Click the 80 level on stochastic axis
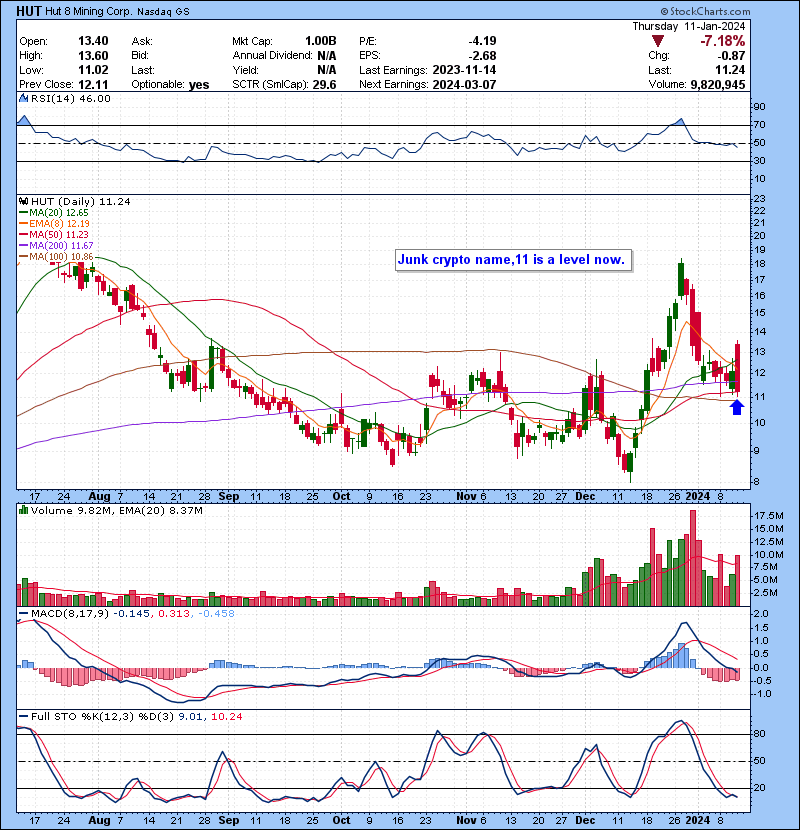 tap(759, 734)
